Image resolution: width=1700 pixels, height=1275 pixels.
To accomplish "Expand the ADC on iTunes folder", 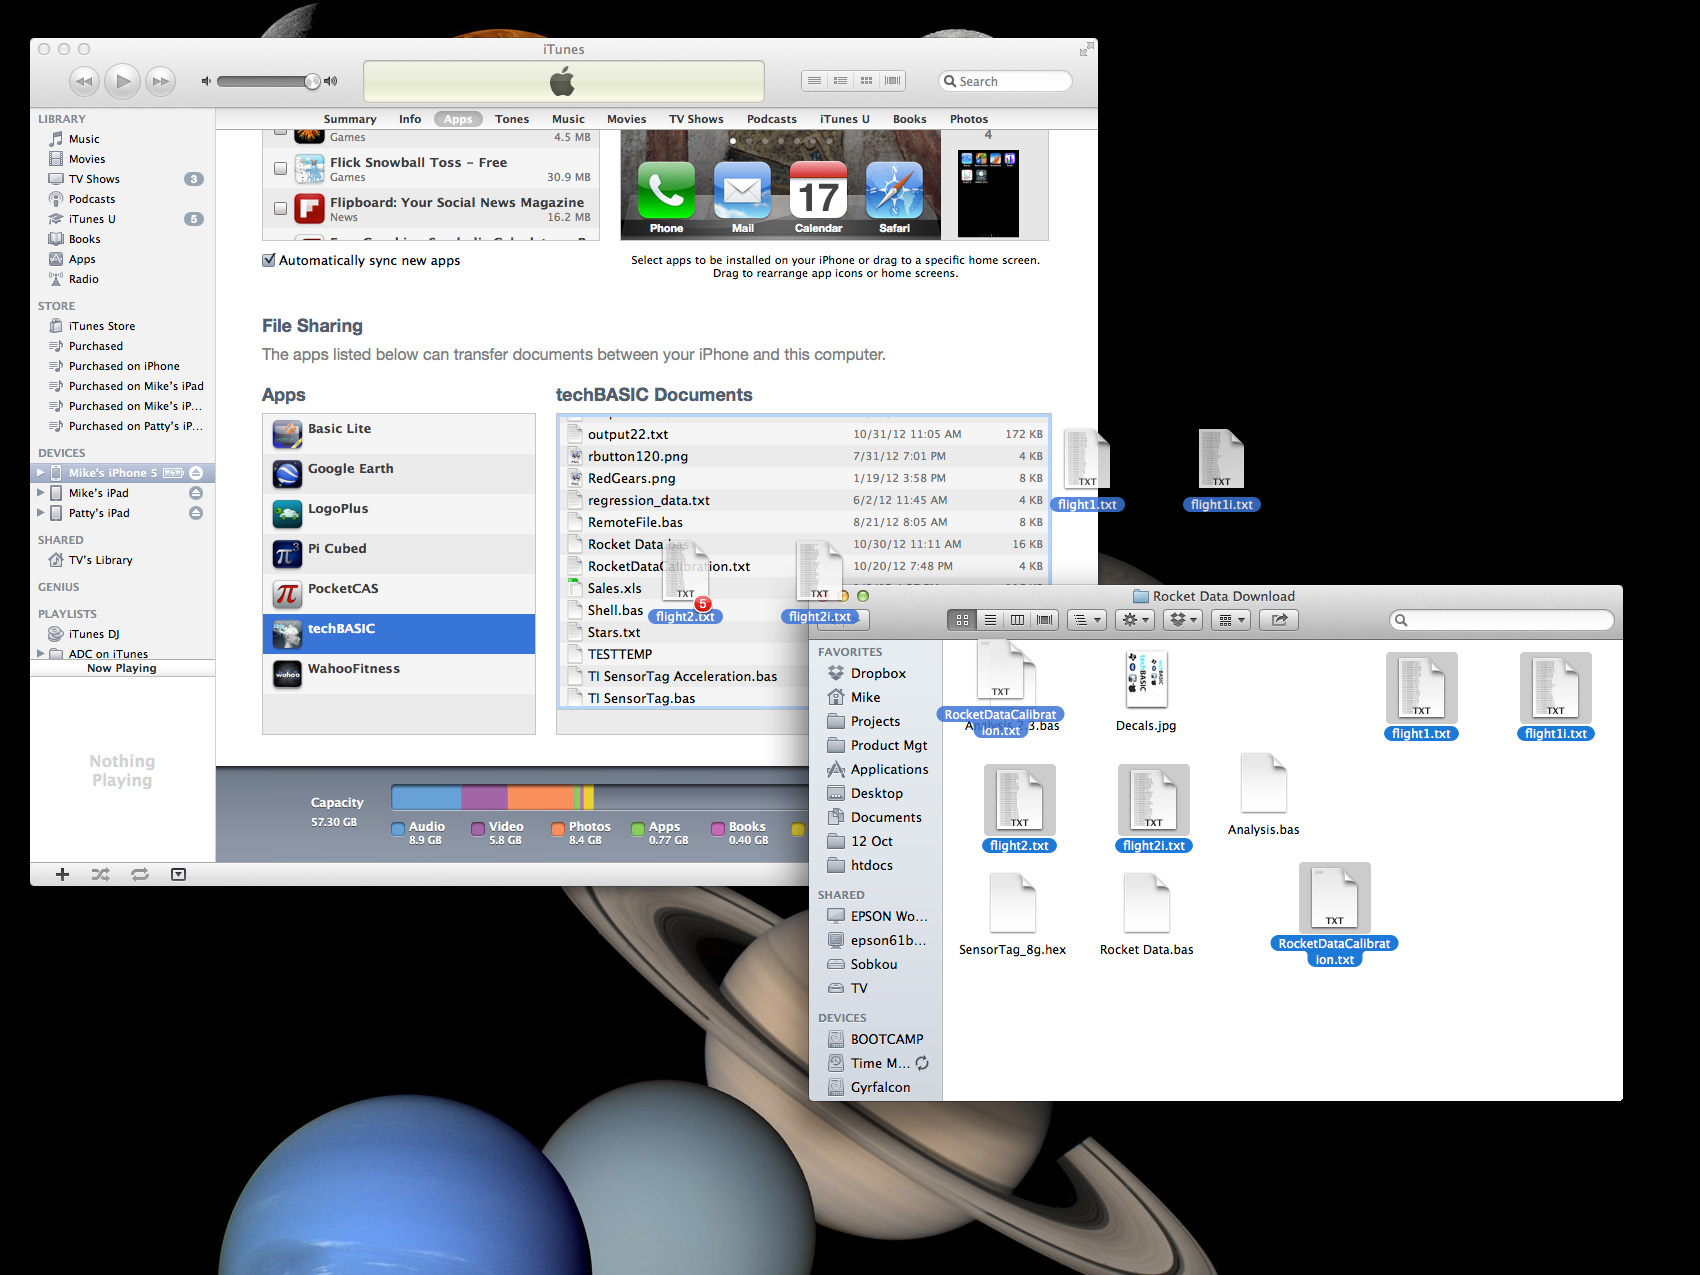I will (x=41, y=654).
